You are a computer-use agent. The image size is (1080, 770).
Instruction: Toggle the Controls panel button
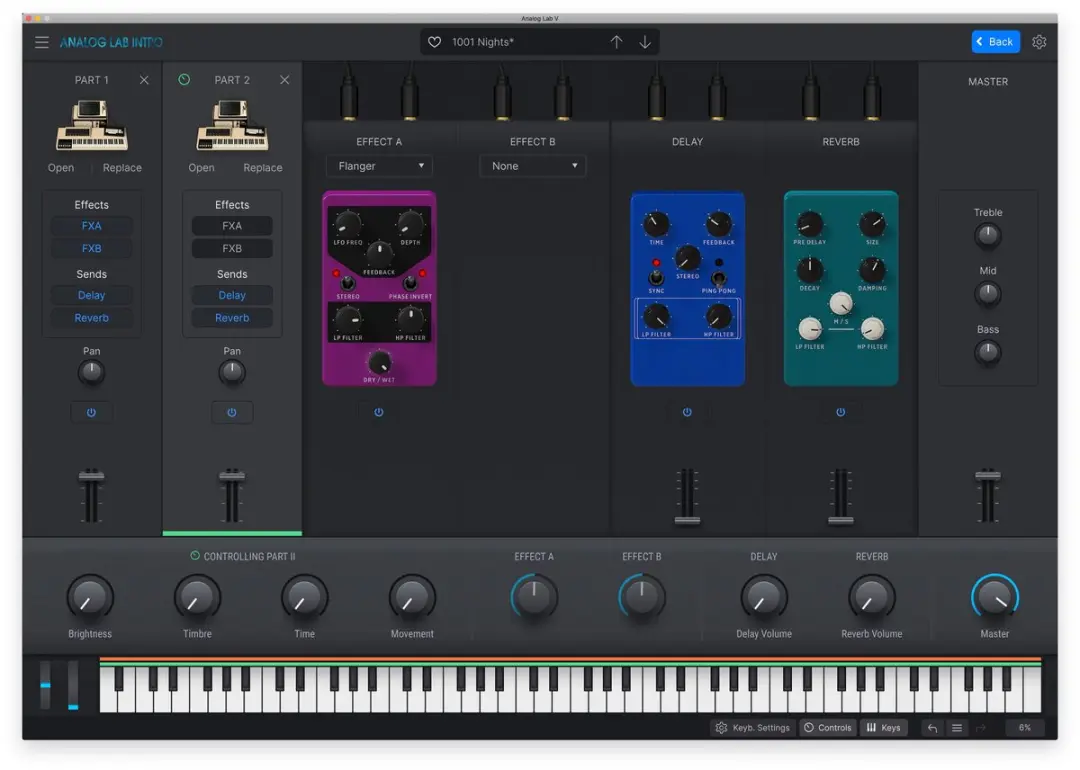tap(828, 728)
